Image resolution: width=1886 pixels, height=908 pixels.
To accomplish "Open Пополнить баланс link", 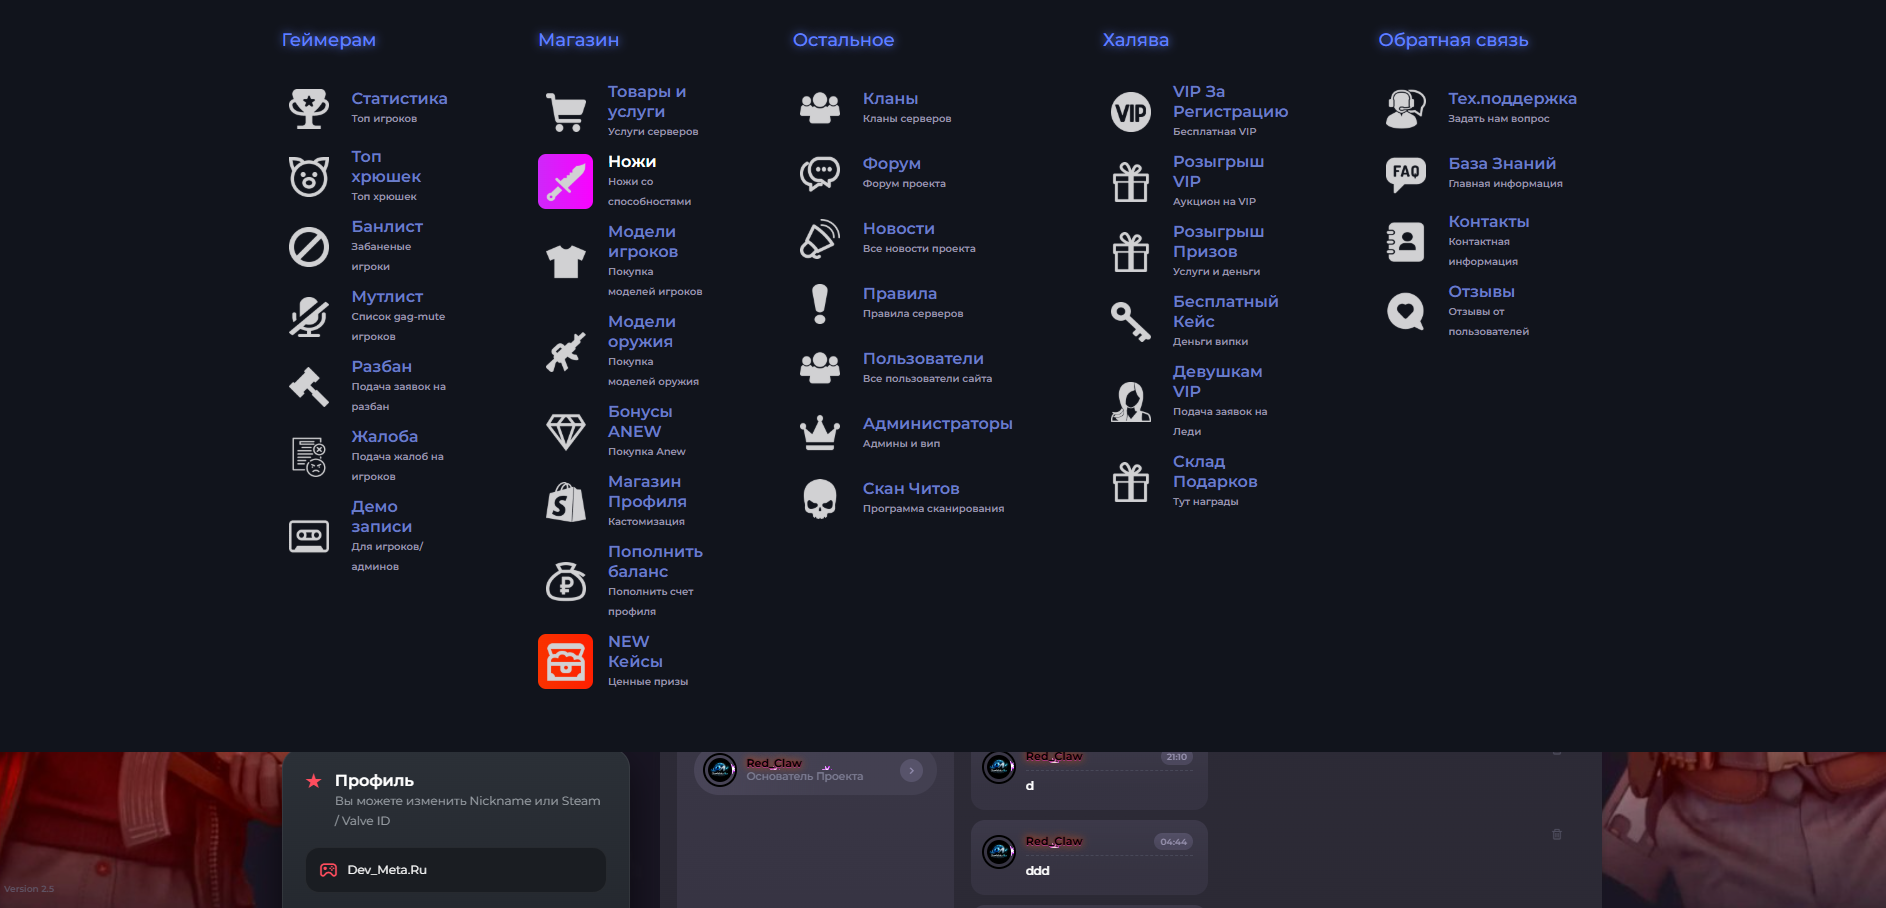I will 655,561.
